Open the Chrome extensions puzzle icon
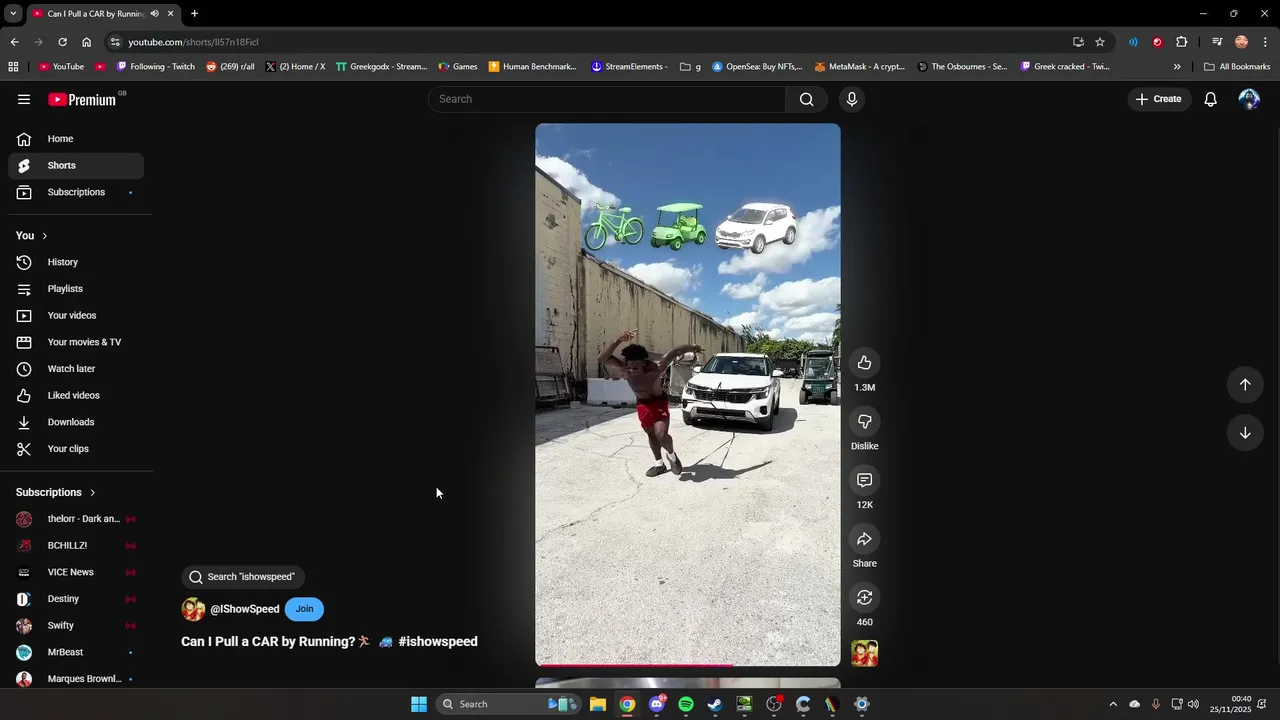The width and height of the screenshot is (1280, 720). point(1182,42)
